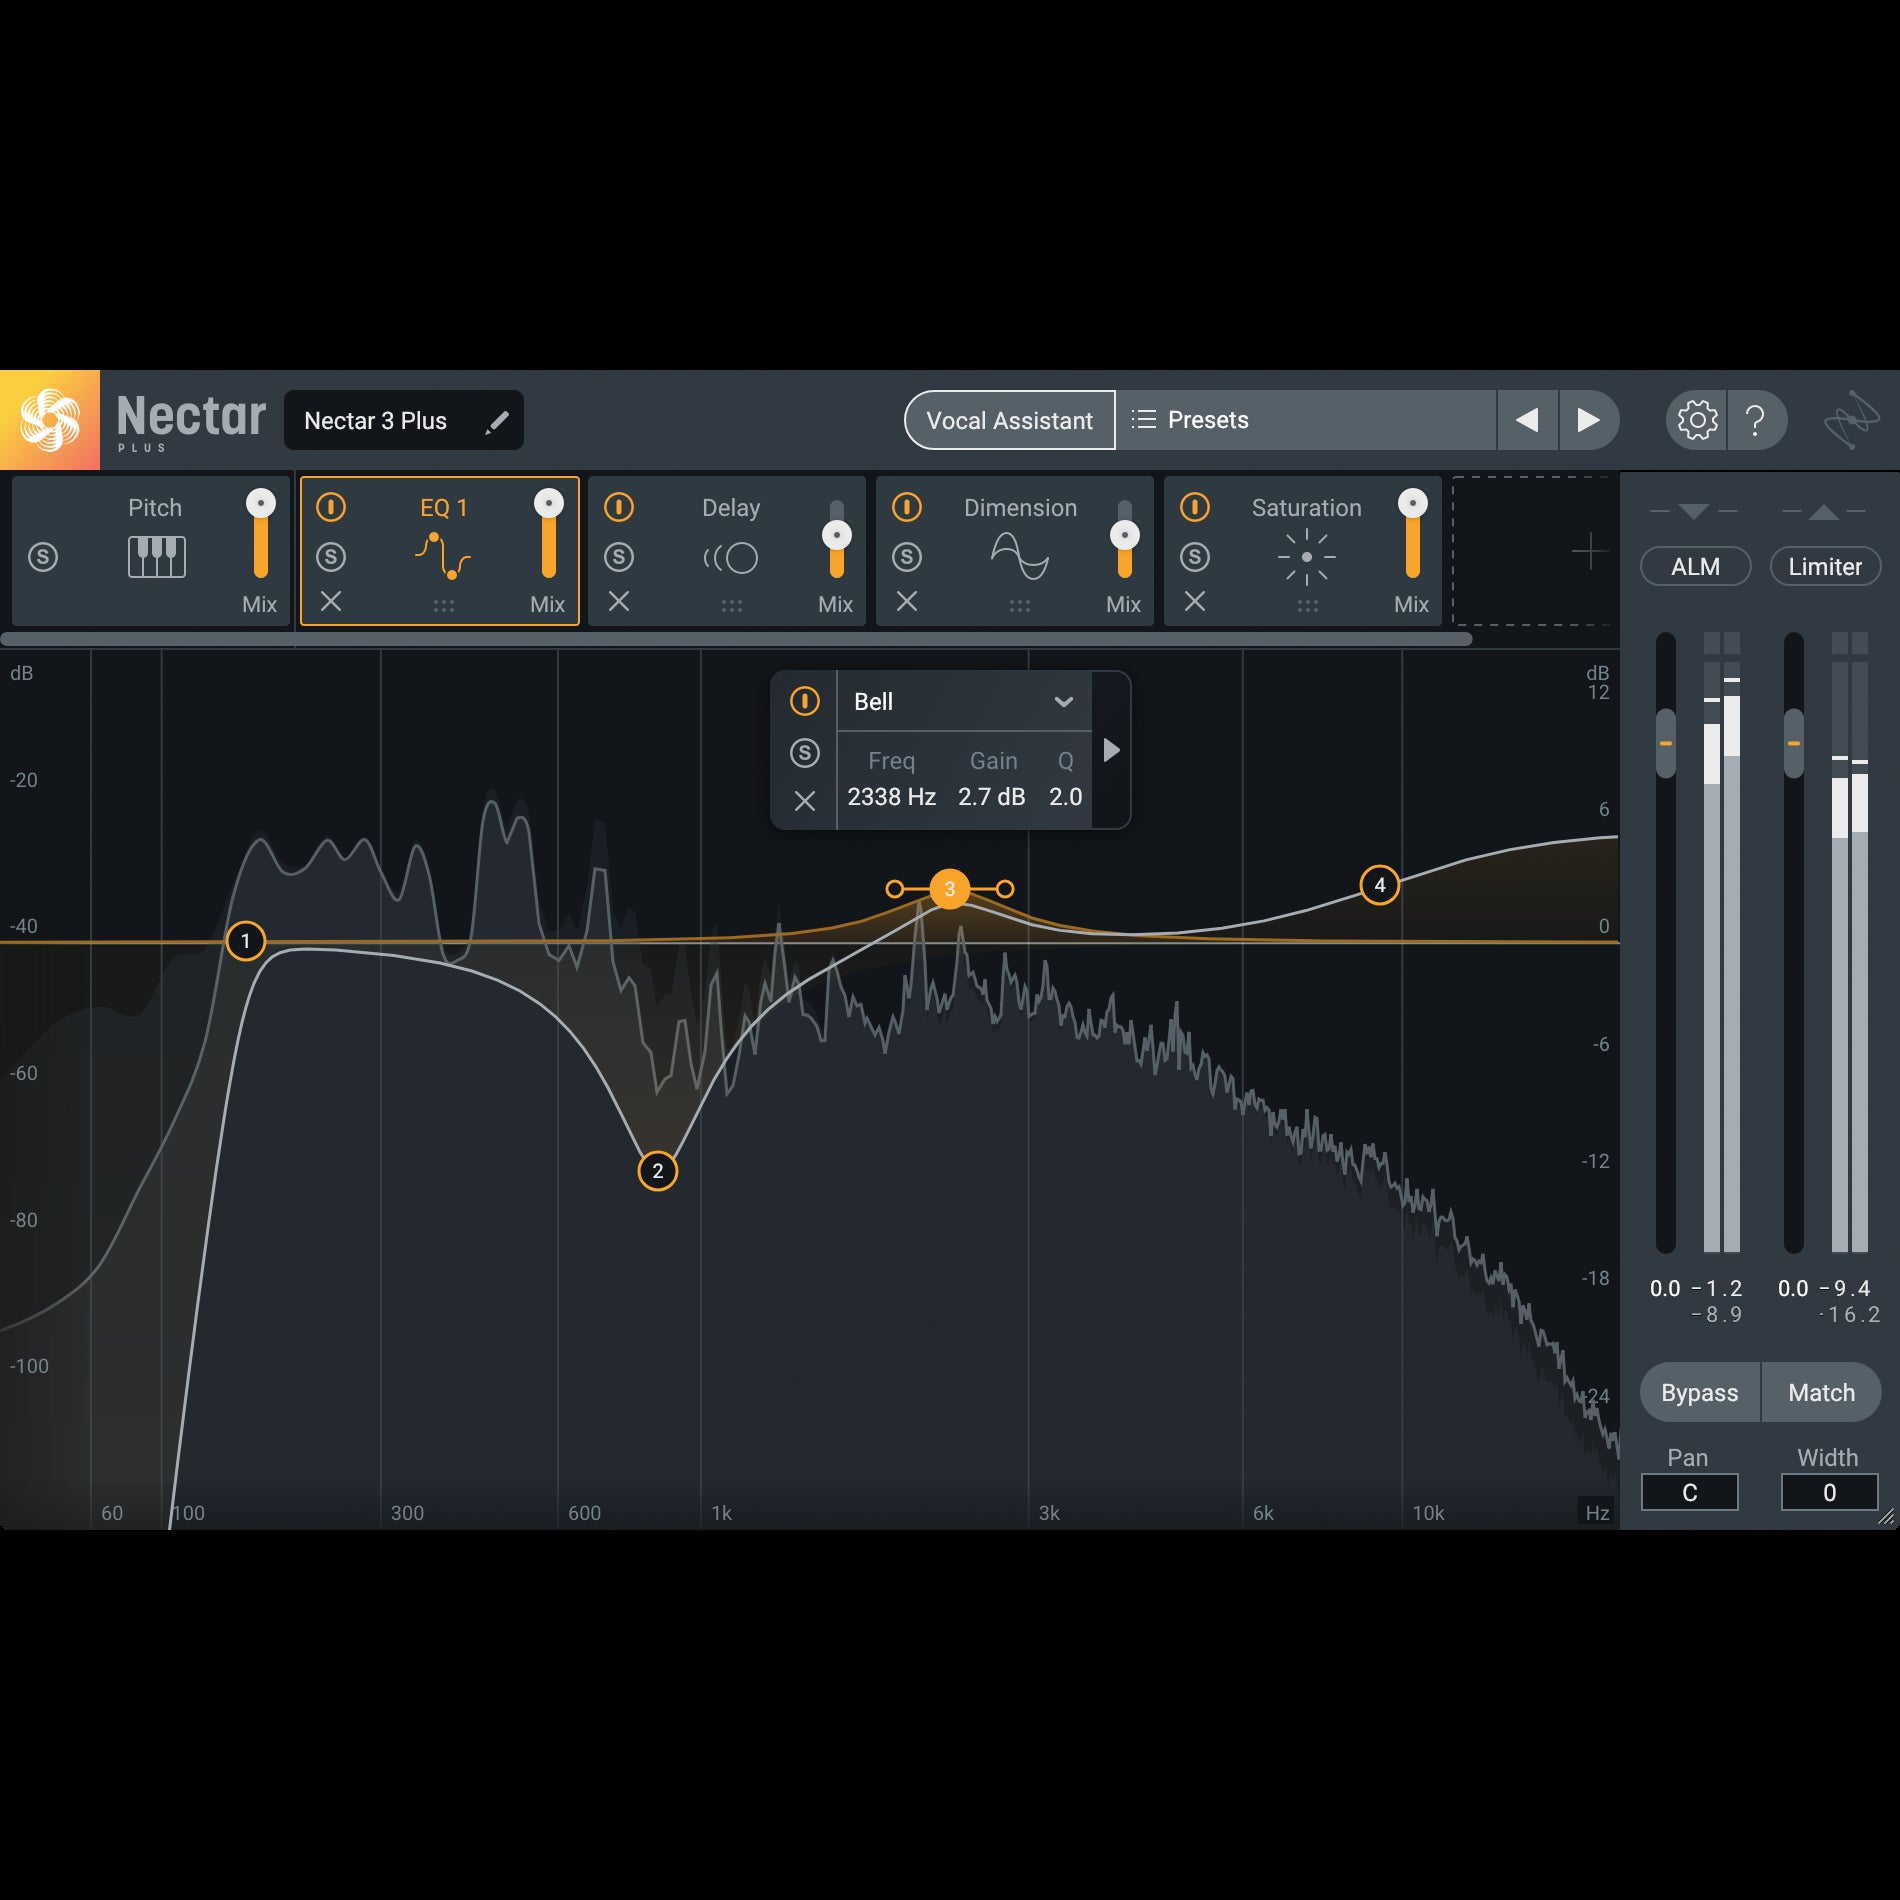The height and width of the screenshot is (1900, 1900).
Task: Open Vocal Assistant
Action: pos(1010,420)
